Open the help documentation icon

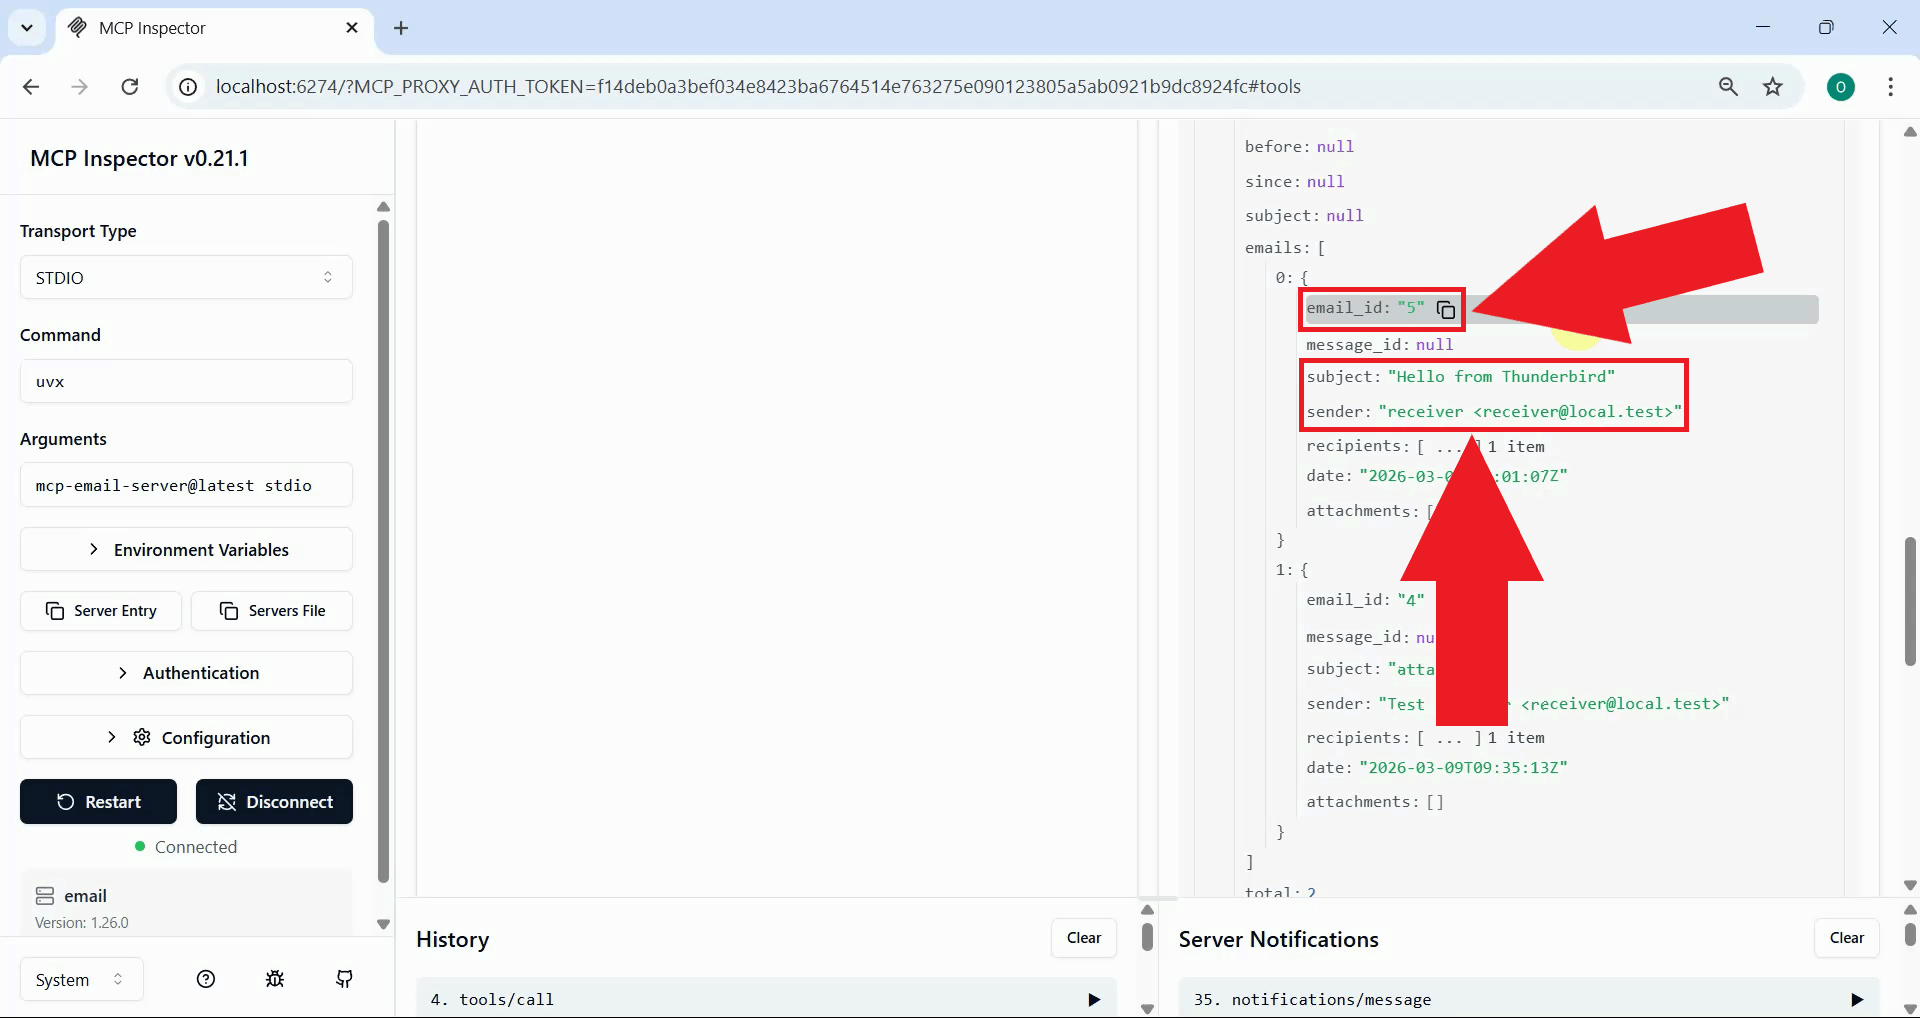point(205,979)
